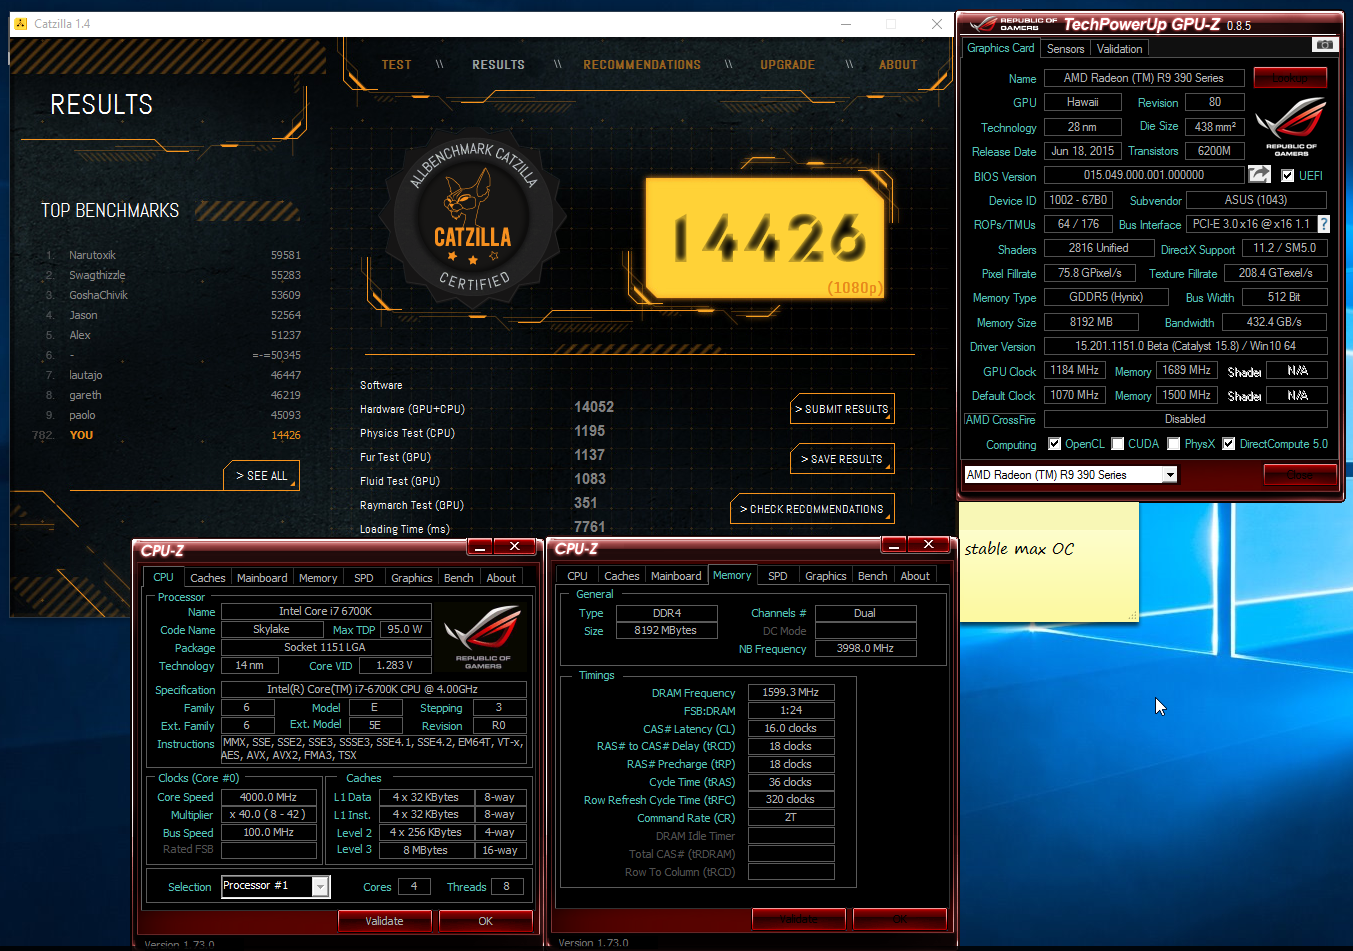Click the NB Frequency 3998.0 MHz value
This screenshot has width=1353, height=951.
[x=865, y=648]
